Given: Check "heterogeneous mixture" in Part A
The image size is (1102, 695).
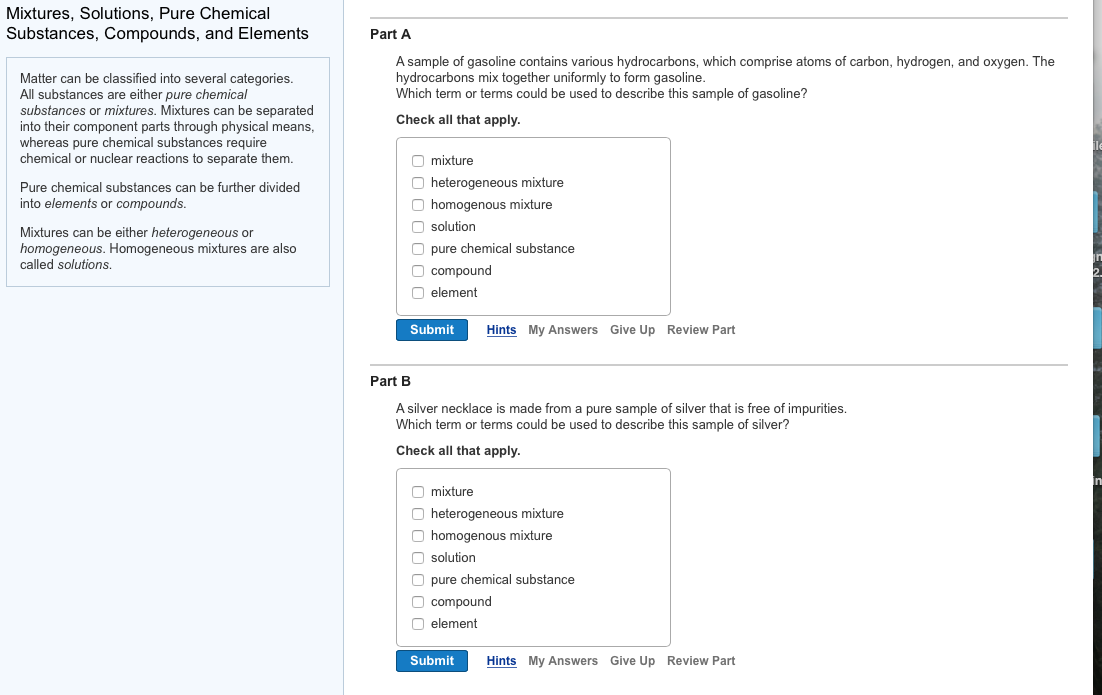Looking at the screenshot, I should (x=417, y=182).
